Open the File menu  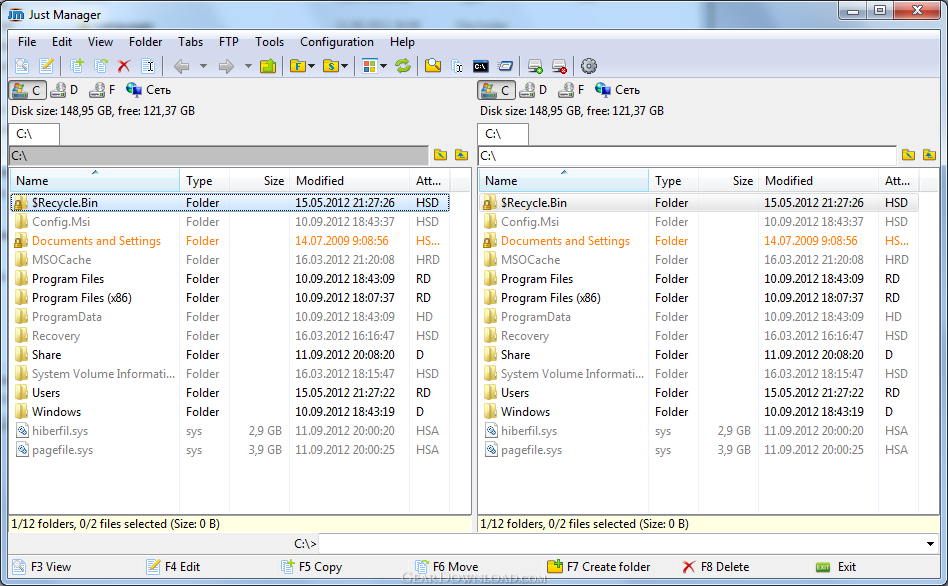point(27,42)
